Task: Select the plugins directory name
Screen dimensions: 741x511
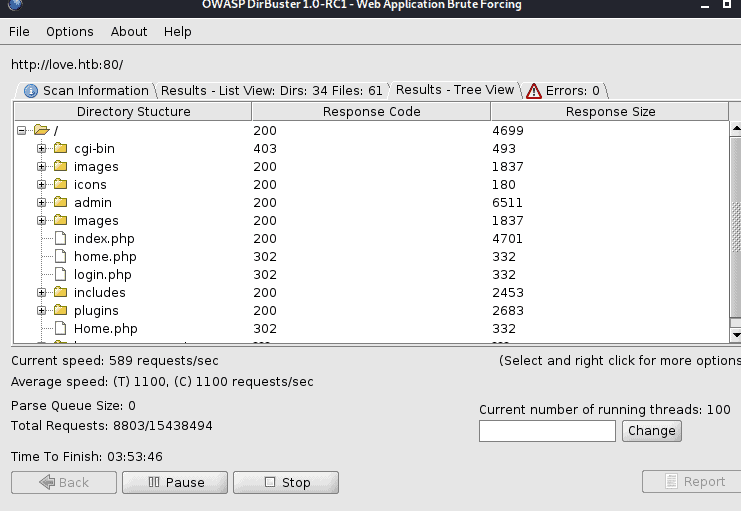Action: coord(96,311)
